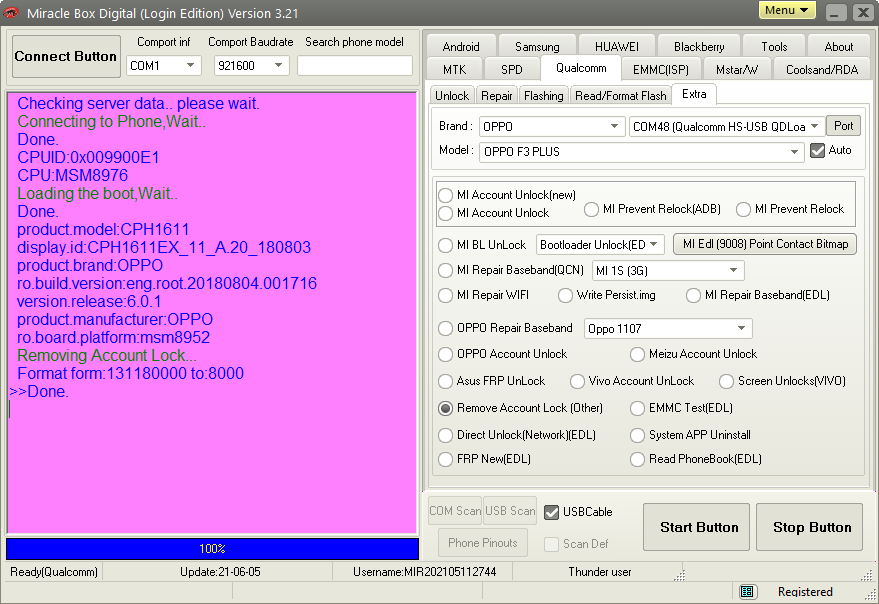
Task: Click the Stop Button
Action: click(809, 527)
